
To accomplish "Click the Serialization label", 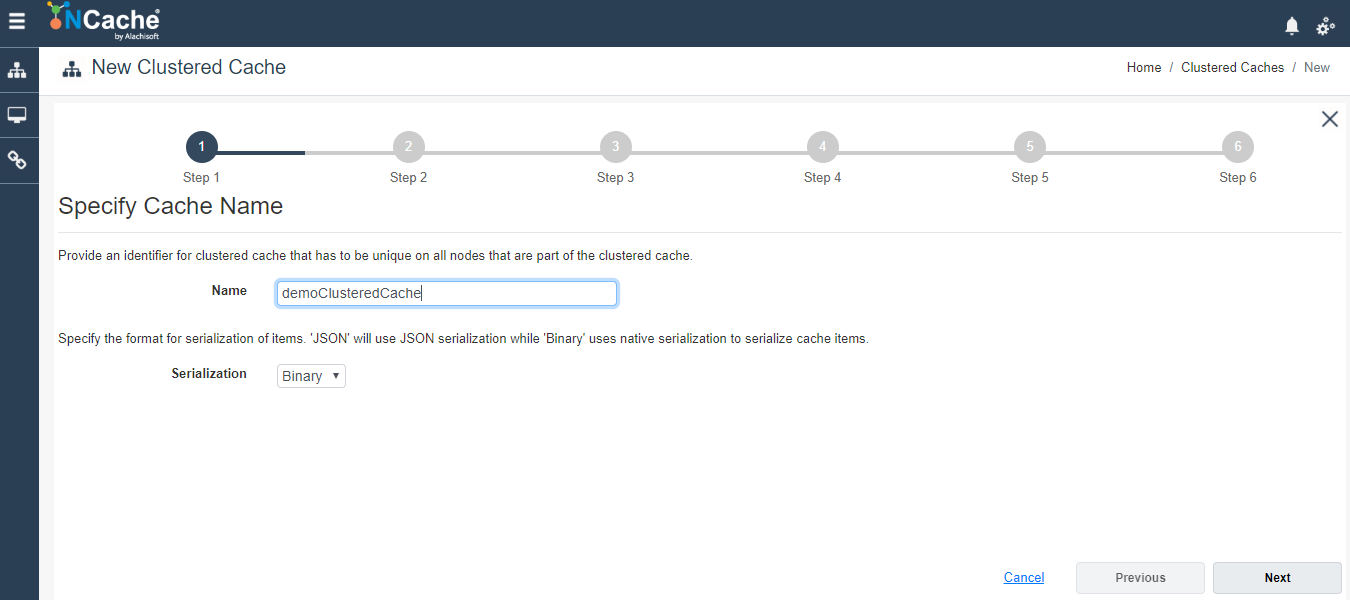I will tap(209, 374).
